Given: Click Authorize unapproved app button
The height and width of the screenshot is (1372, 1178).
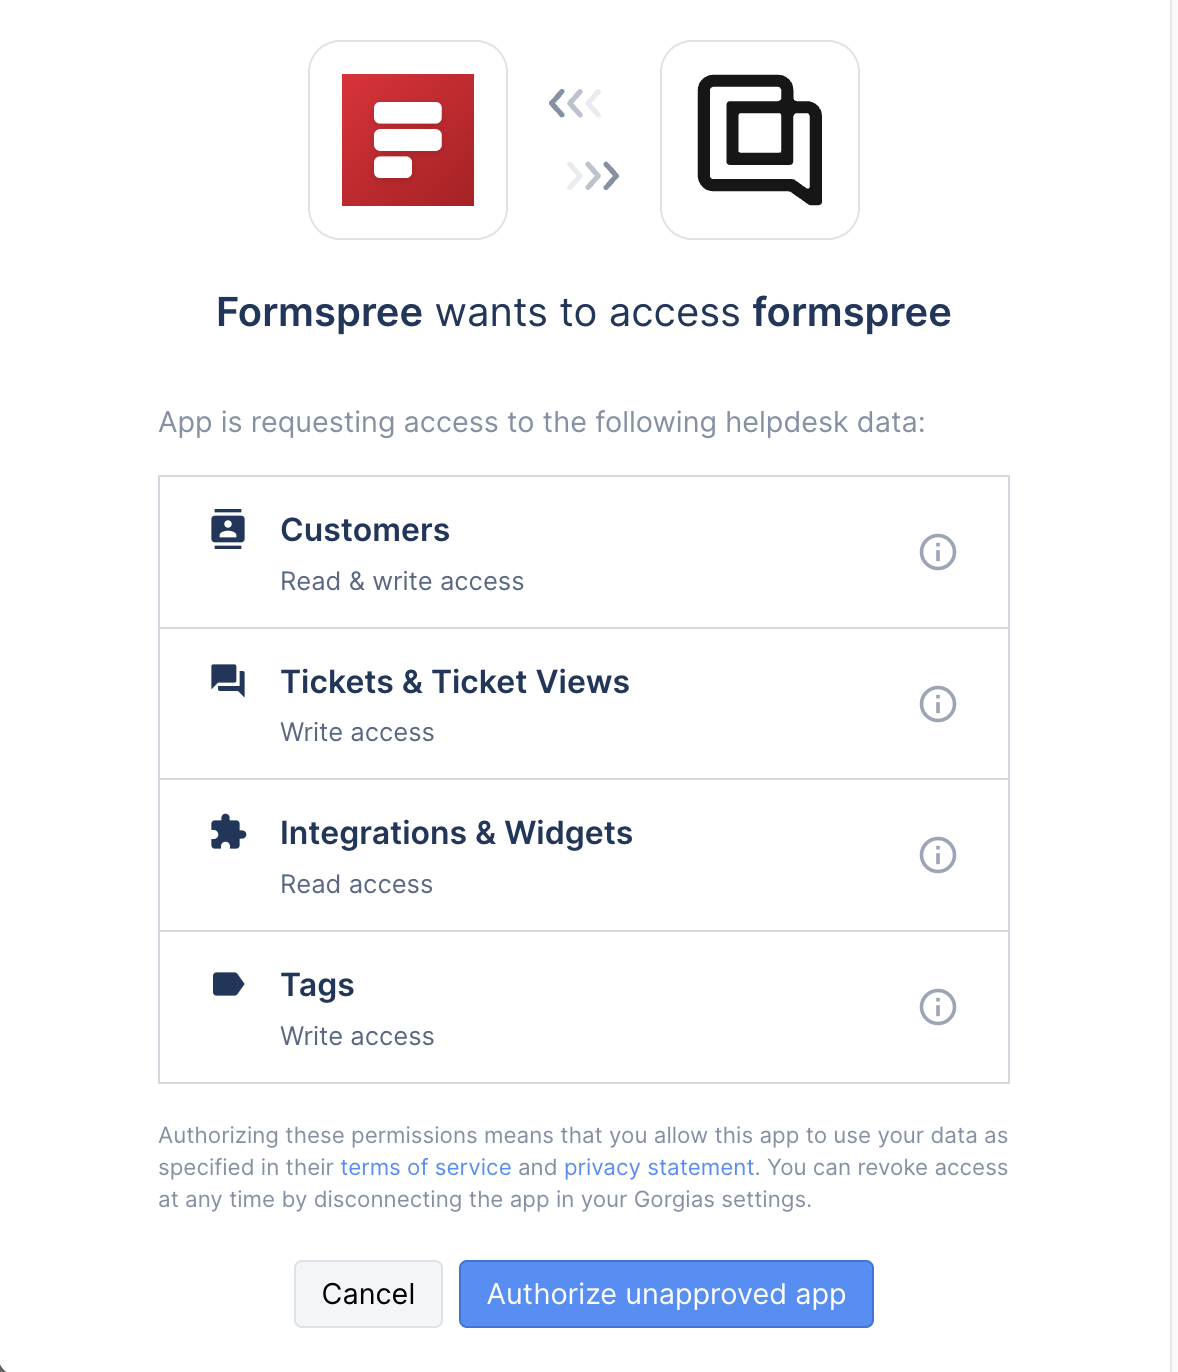Looking at the screenshot, I should [666, 1294].
